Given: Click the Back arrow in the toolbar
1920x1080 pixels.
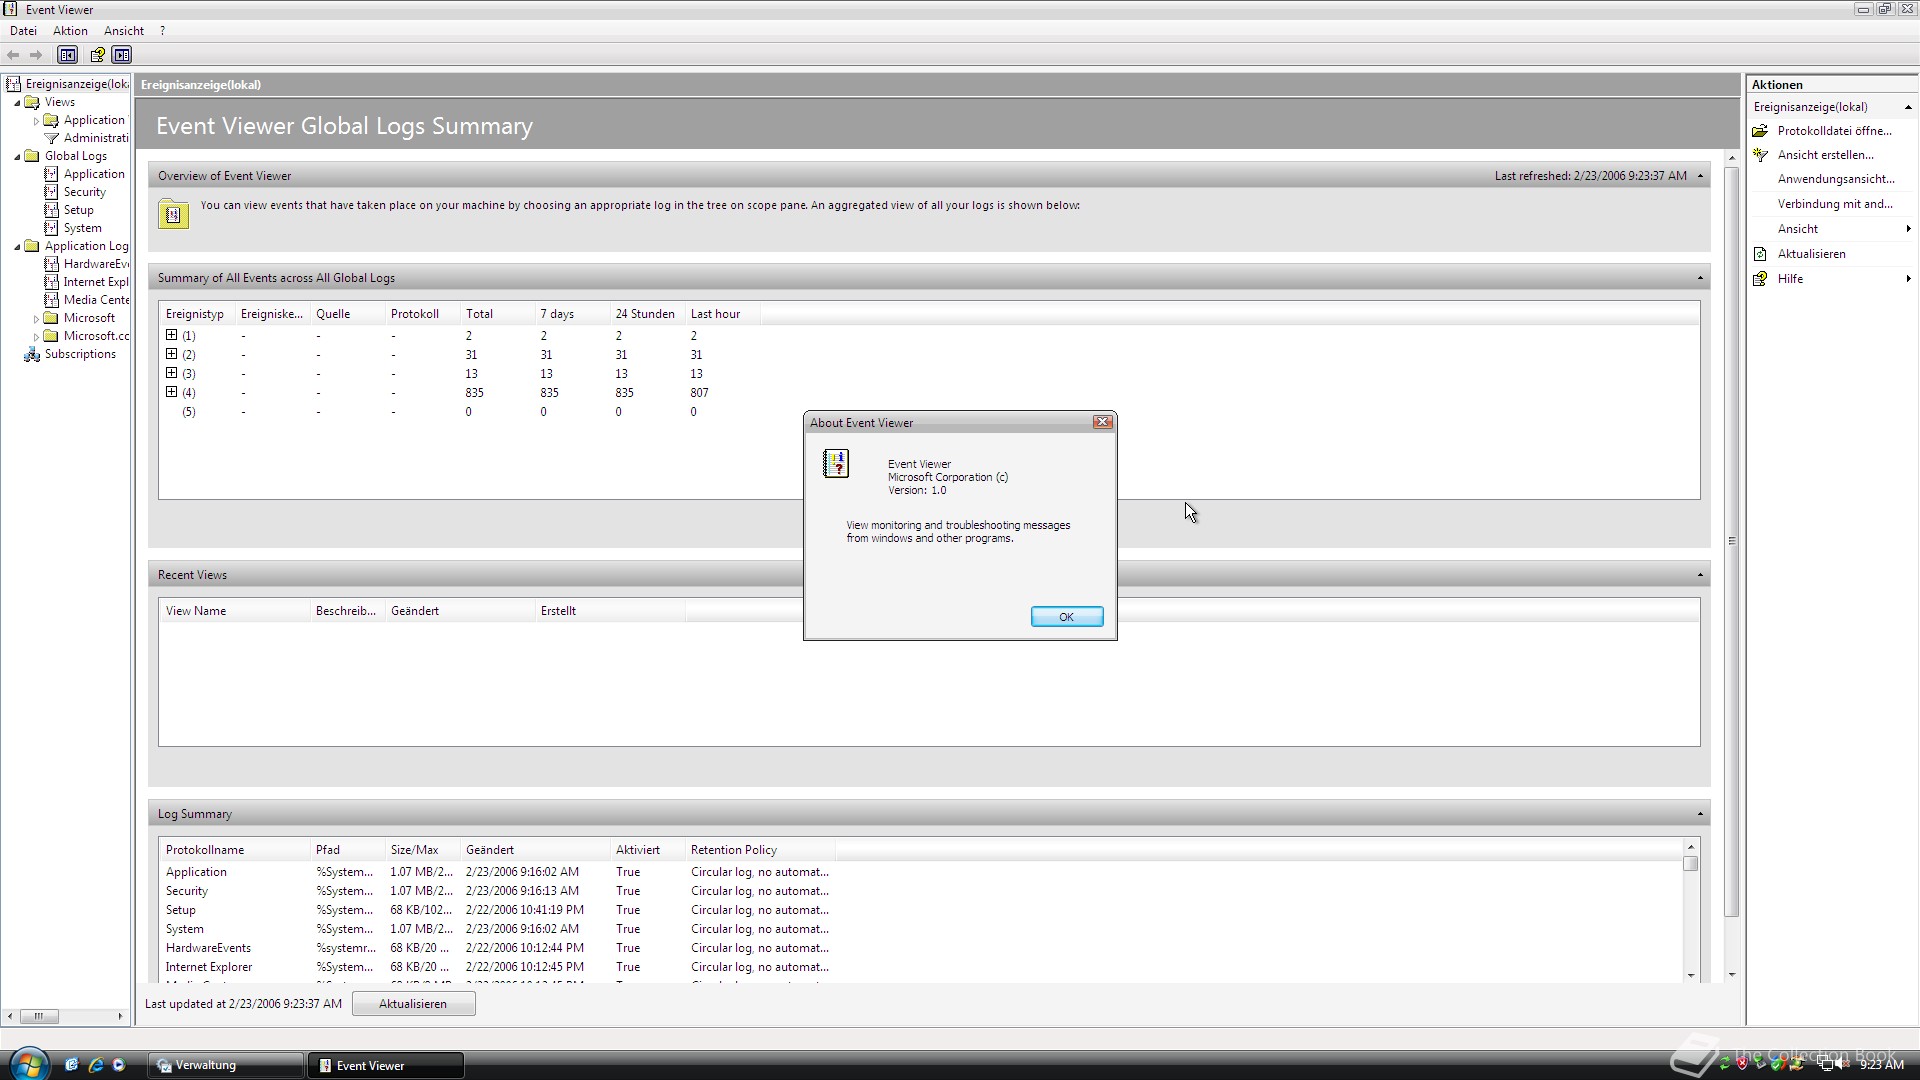Looking at the screenshot, I should pyautogui.click(x=13, y=55).
